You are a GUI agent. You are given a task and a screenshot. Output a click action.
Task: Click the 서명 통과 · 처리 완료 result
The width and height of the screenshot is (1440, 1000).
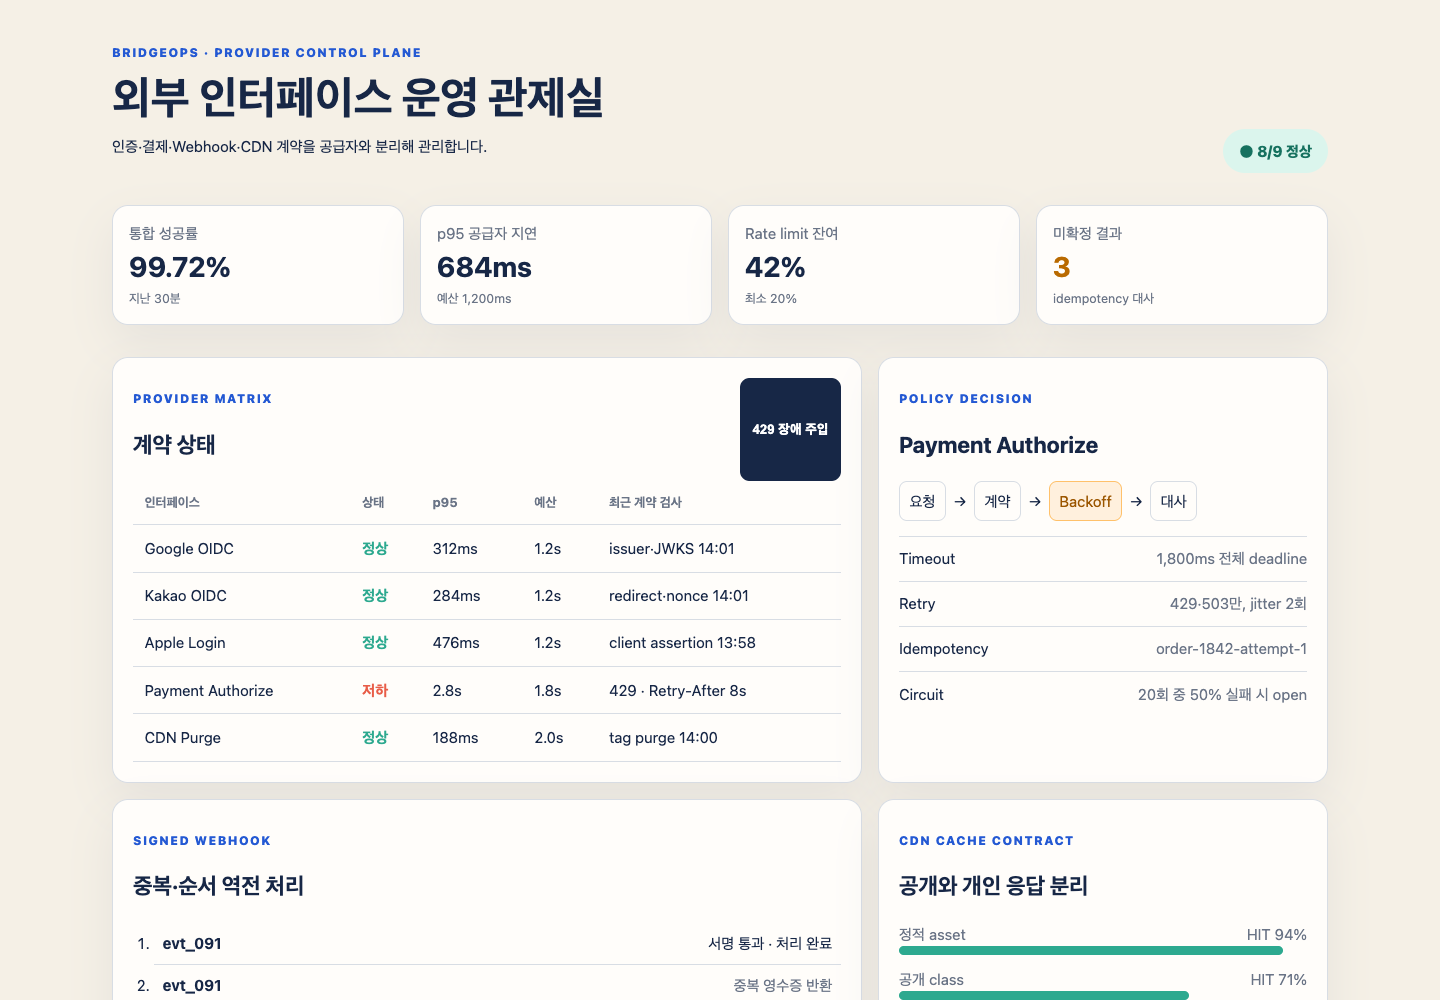(x=770, y=944)
